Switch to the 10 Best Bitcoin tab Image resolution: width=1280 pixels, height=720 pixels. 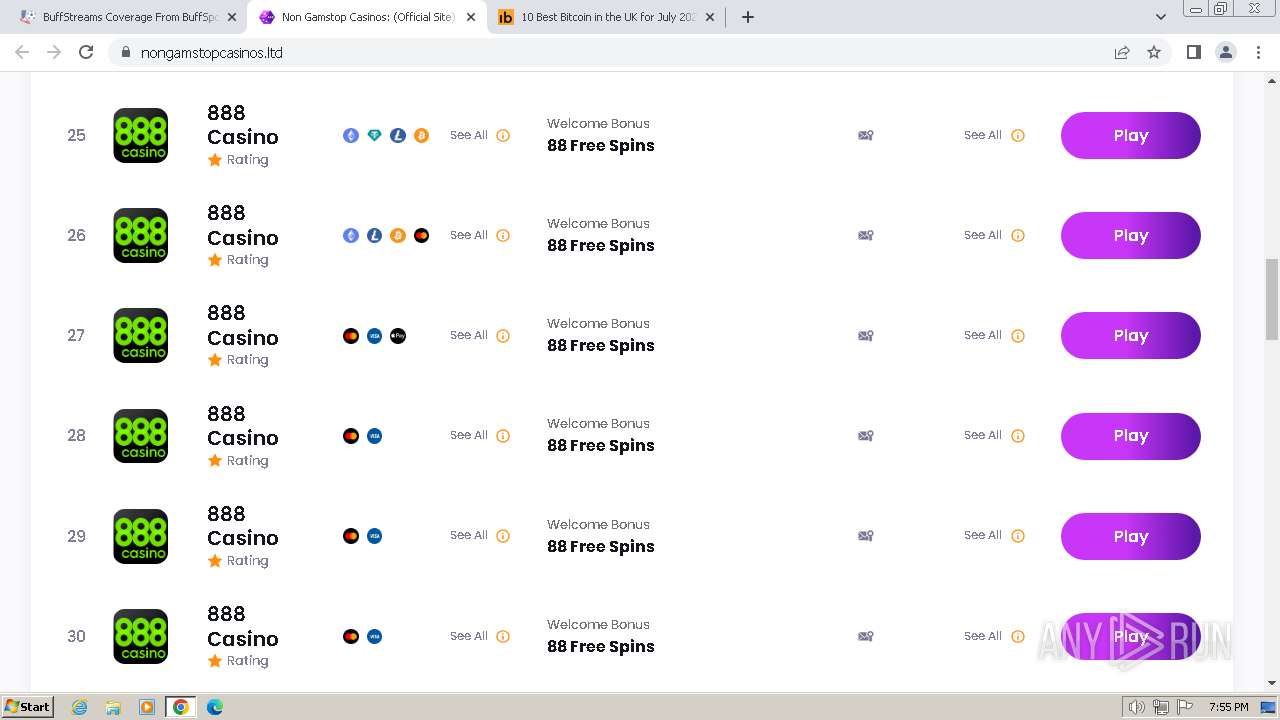pos(608,17)
